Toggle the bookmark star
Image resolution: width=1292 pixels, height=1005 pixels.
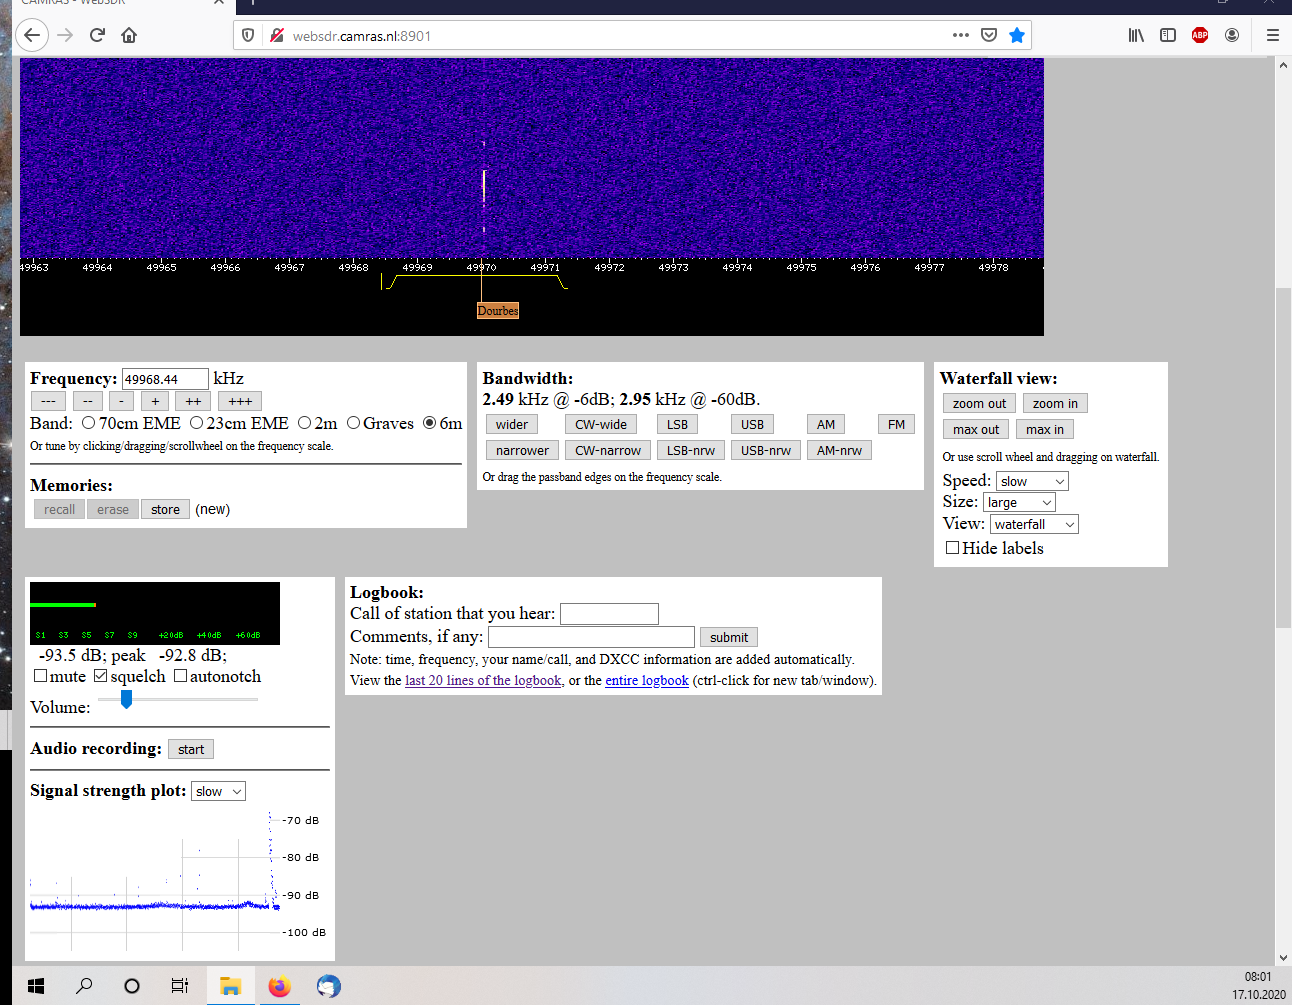(1017, 35)
